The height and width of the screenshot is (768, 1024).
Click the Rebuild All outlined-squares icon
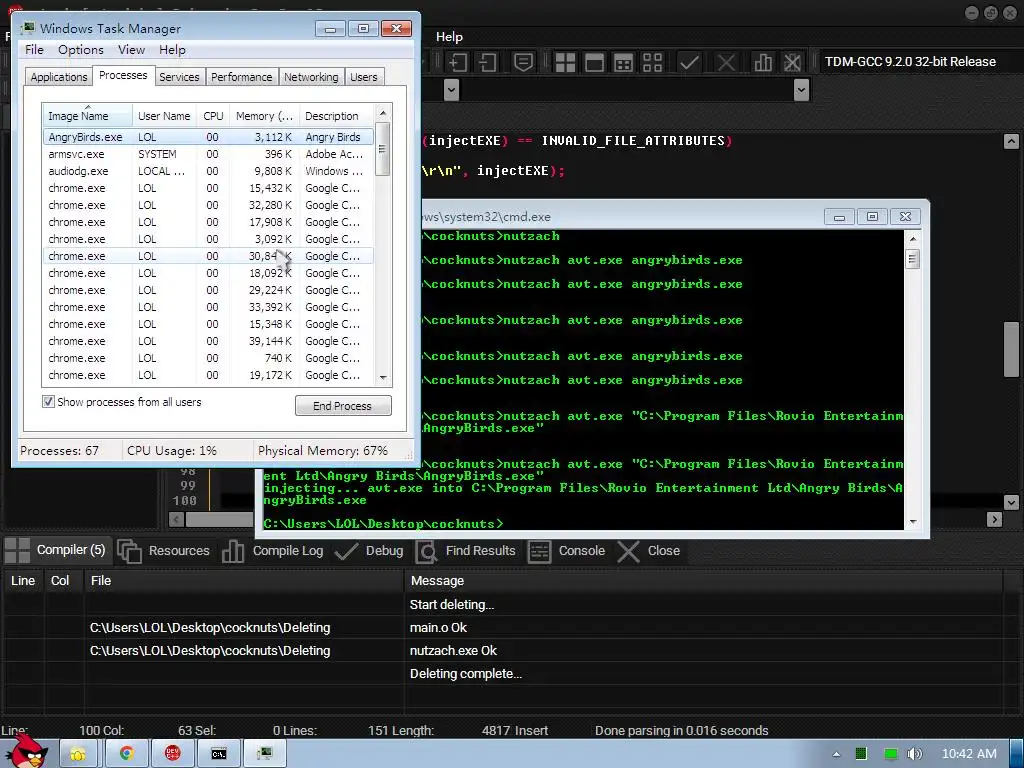pos(652,62)
